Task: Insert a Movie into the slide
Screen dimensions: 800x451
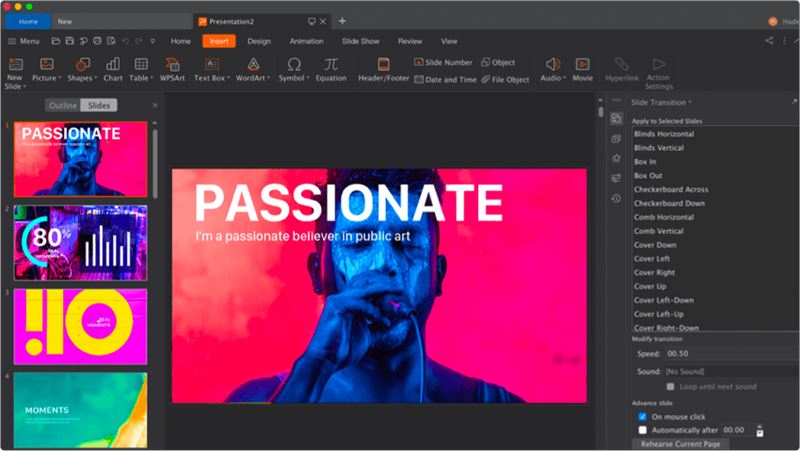Action: (583, 68)
